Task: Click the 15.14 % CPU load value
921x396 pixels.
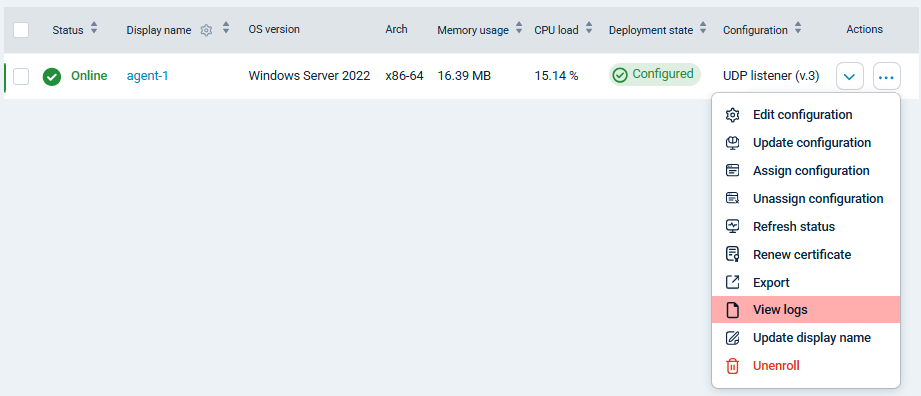Action: (556, 76)
